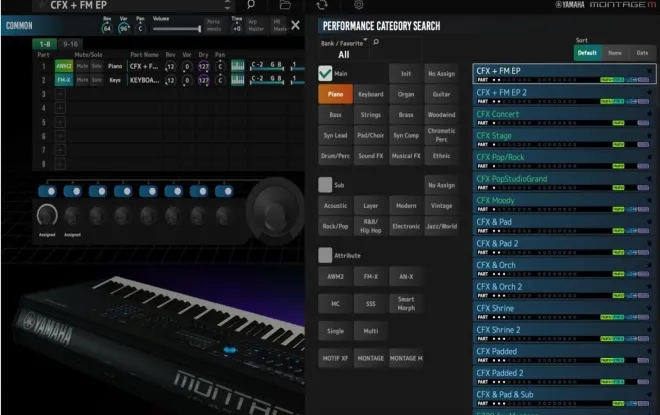
Task: Open the settings gear icon
Action: [x=359, y=5]
